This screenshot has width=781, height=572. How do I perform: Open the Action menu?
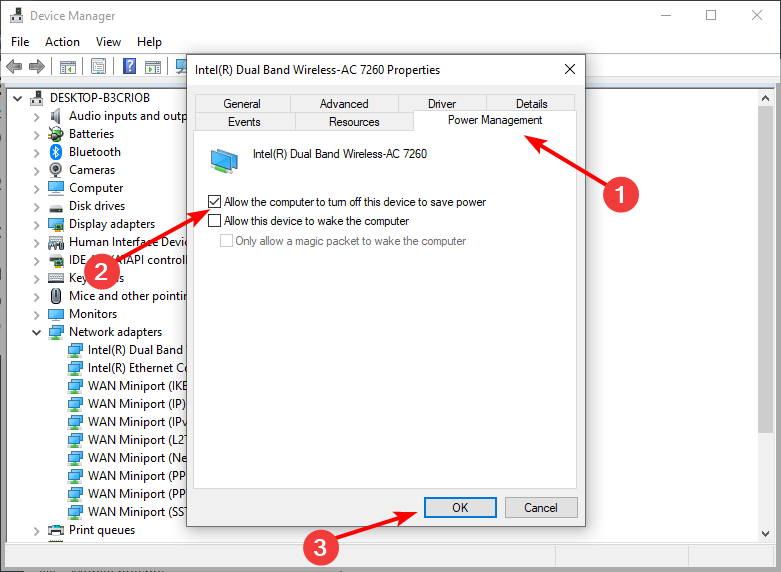62,42
